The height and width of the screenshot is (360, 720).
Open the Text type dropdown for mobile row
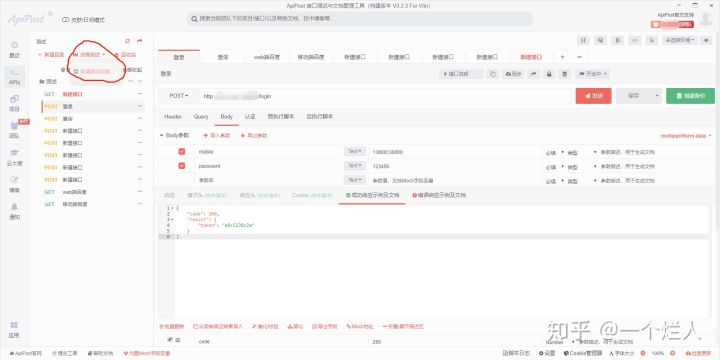pyautogui.click(x=354, y=152)
